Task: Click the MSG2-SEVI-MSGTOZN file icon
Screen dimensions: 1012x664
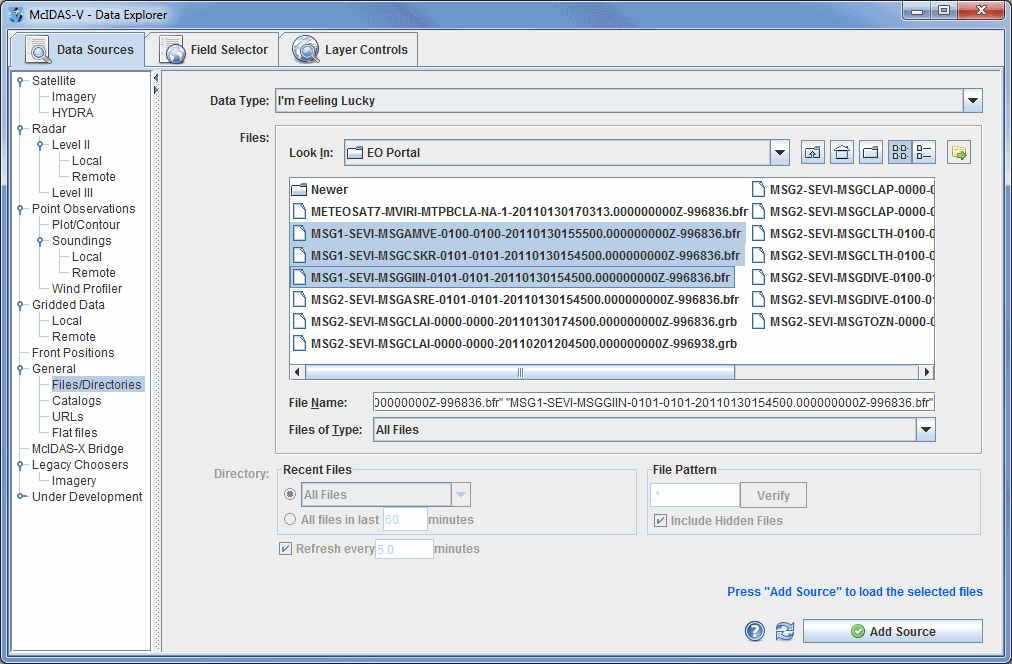Action: [758, 321]
